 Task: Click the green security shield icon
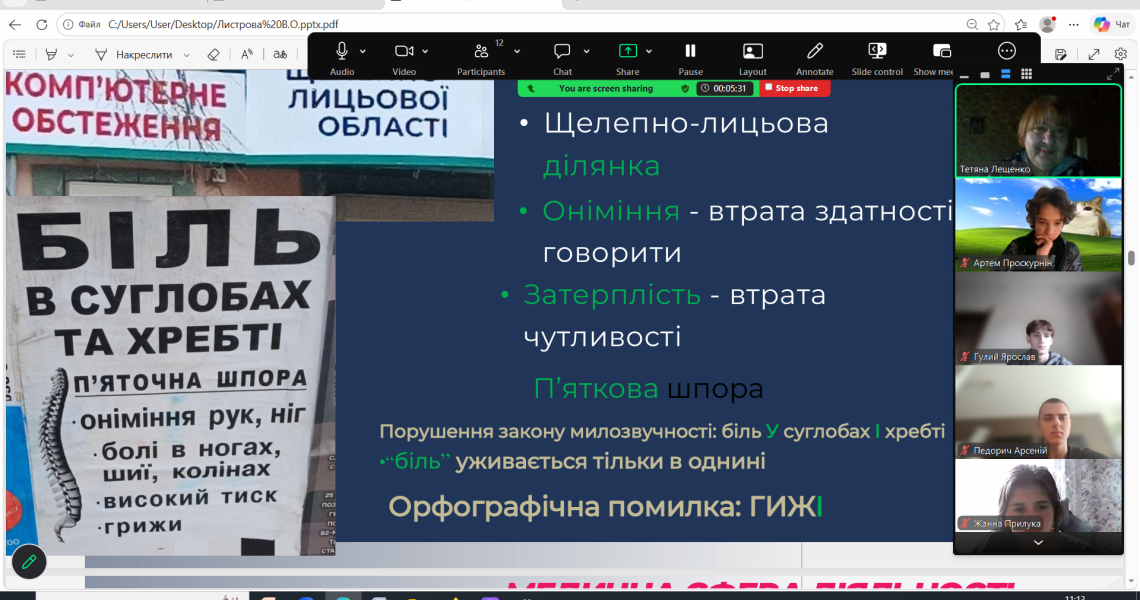tap(684, 88)
